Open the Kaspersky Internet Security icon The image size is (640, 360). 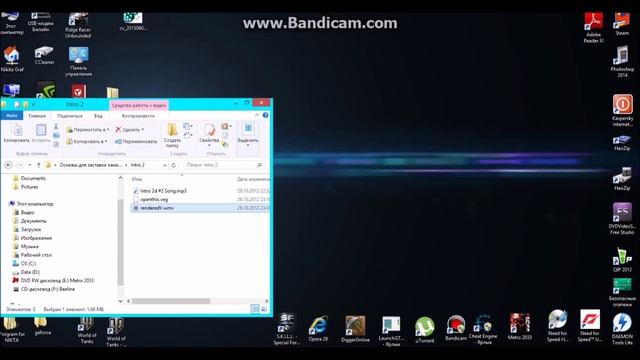pyautogui.click(x=622, y=110)
